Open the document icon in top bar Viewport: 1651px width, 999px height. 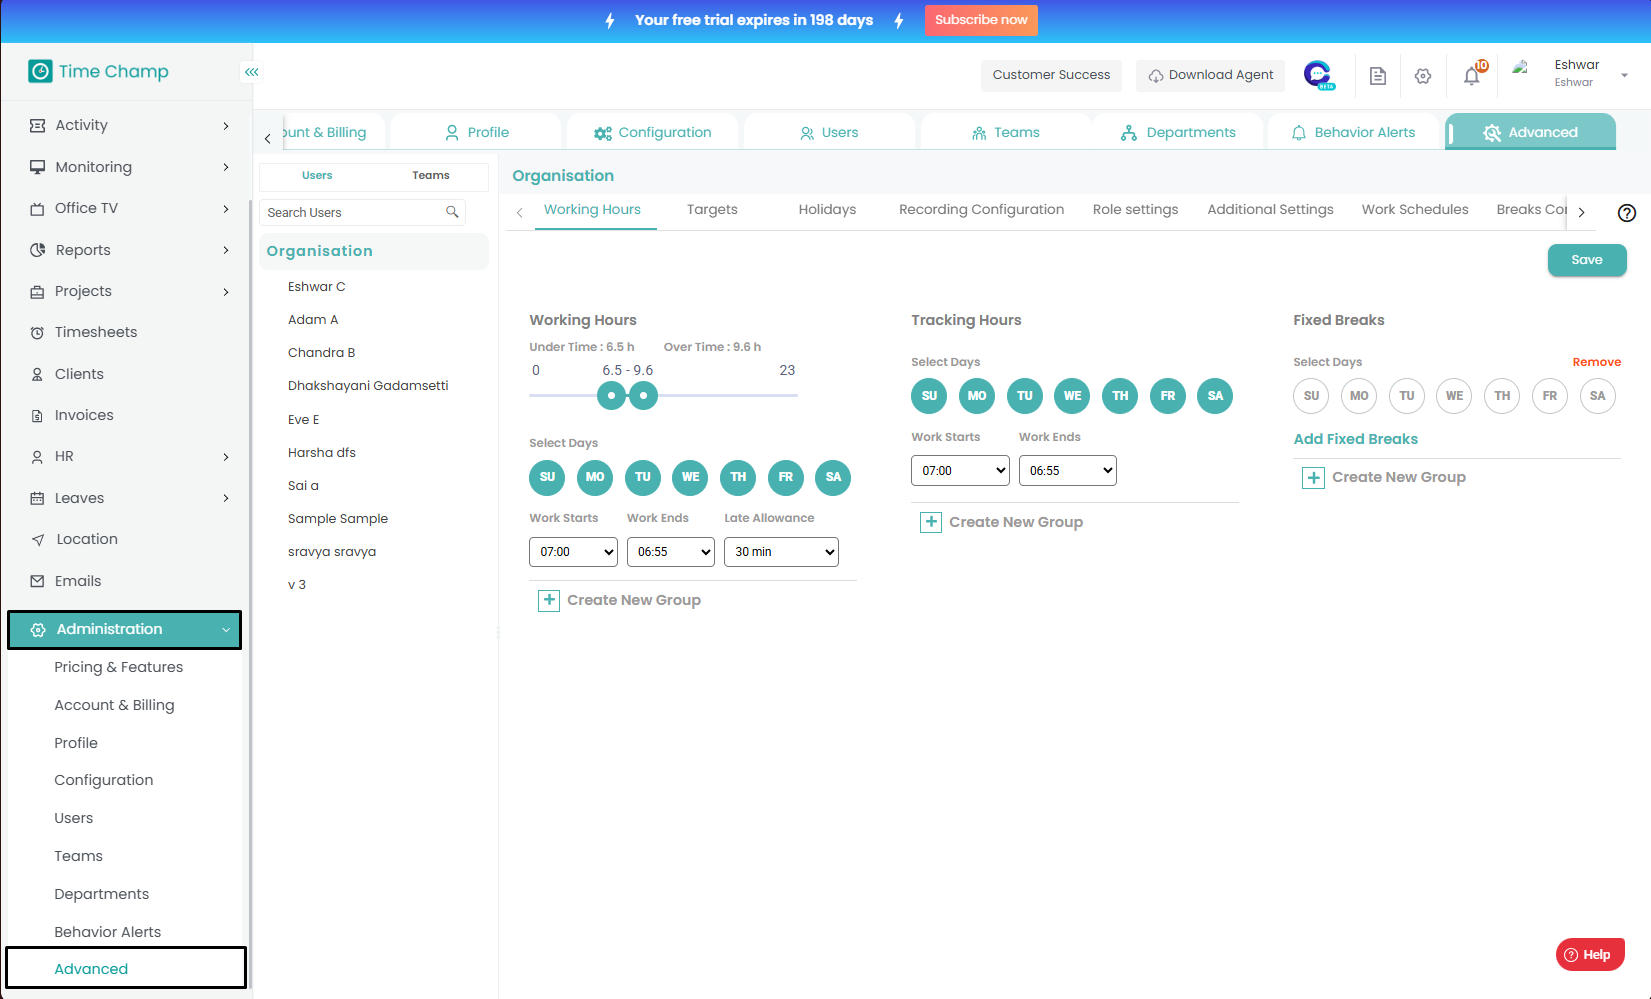[x=1377, y=76]
